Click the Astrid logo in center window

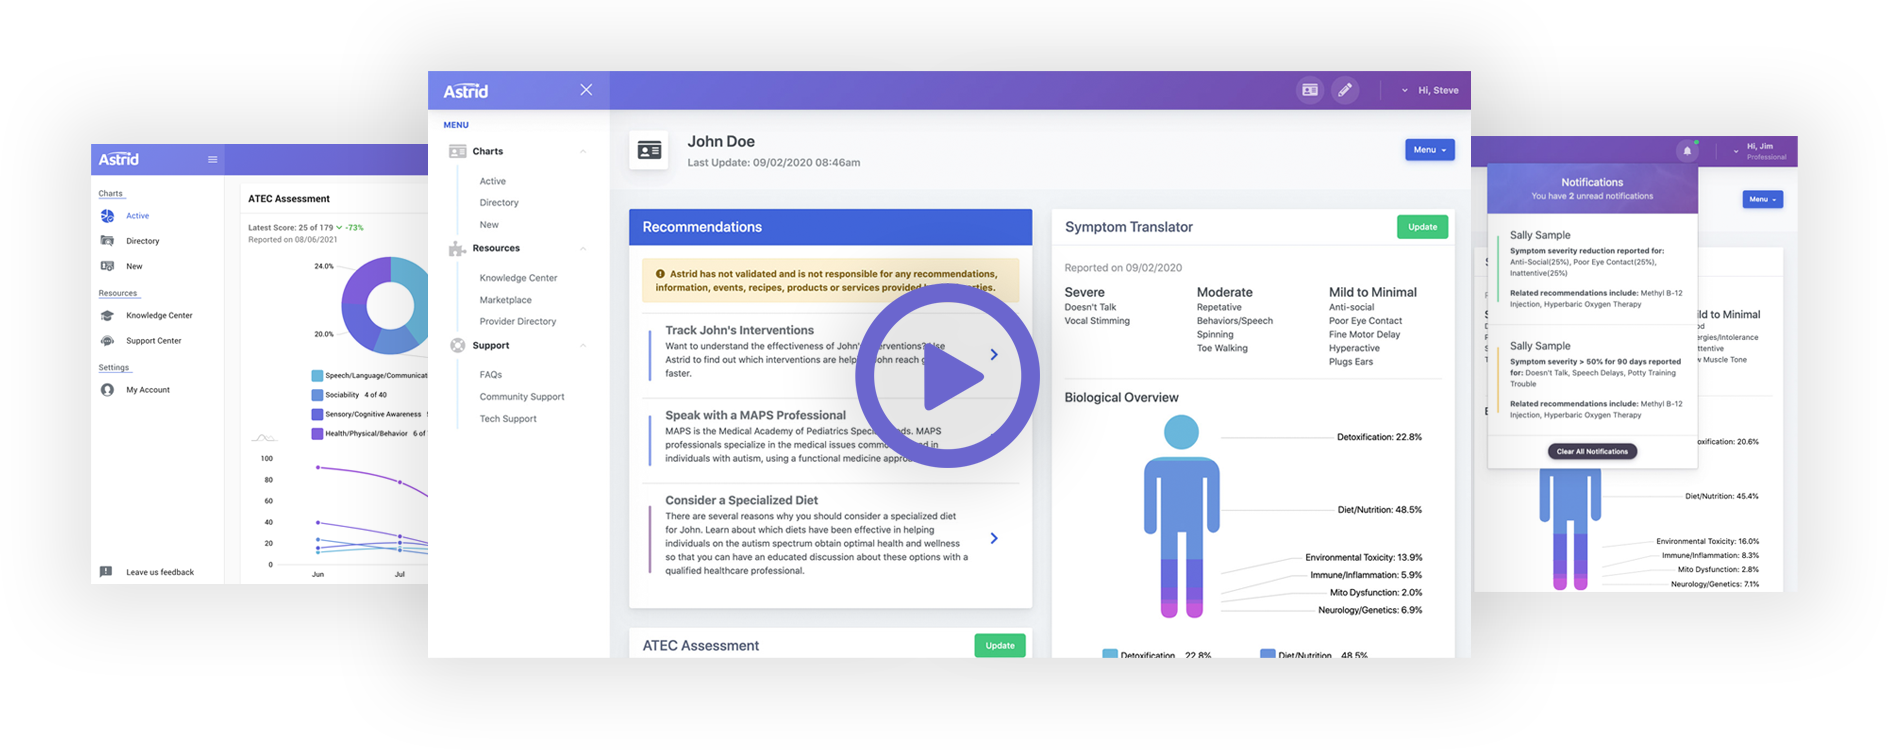pos(466,91)
